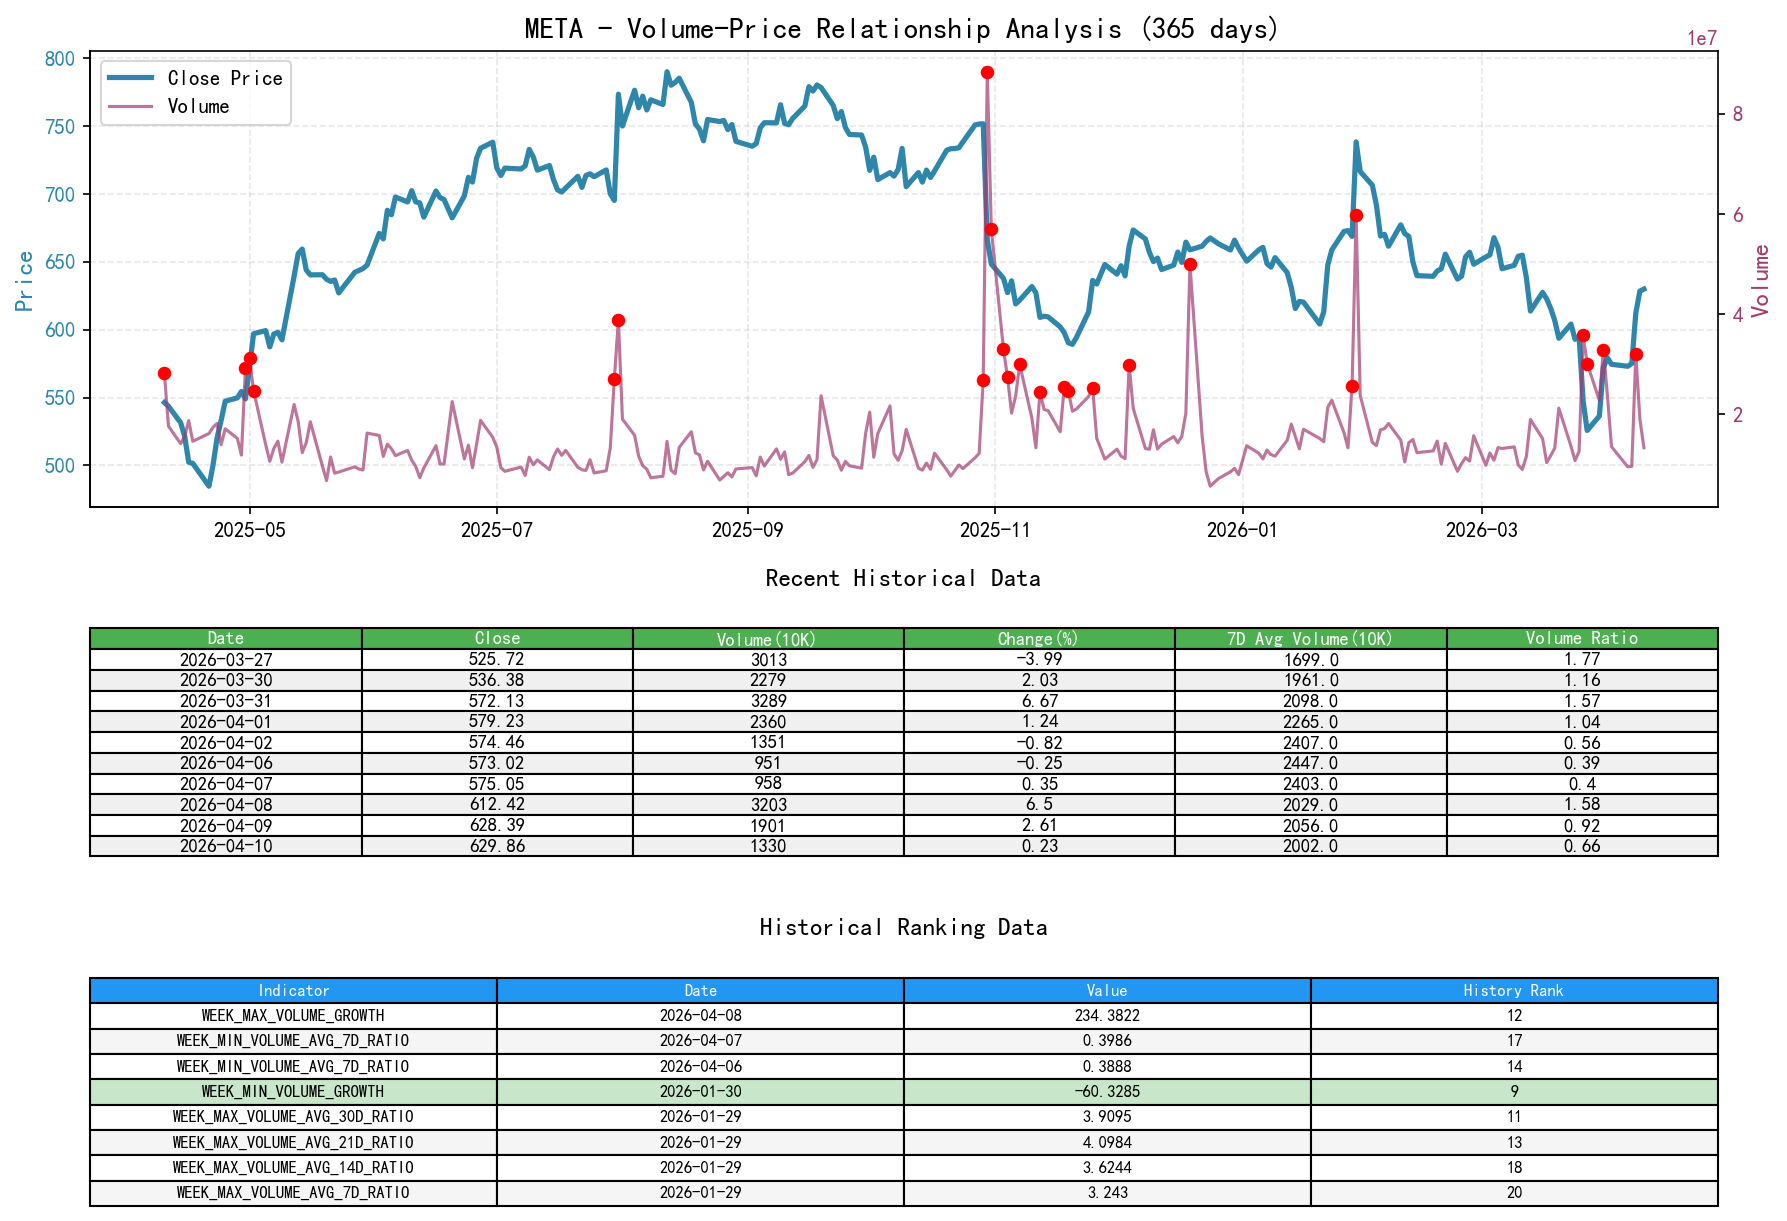
Task: Click the 2026-03 x-axis label
Action: (x=1481, y=530)
